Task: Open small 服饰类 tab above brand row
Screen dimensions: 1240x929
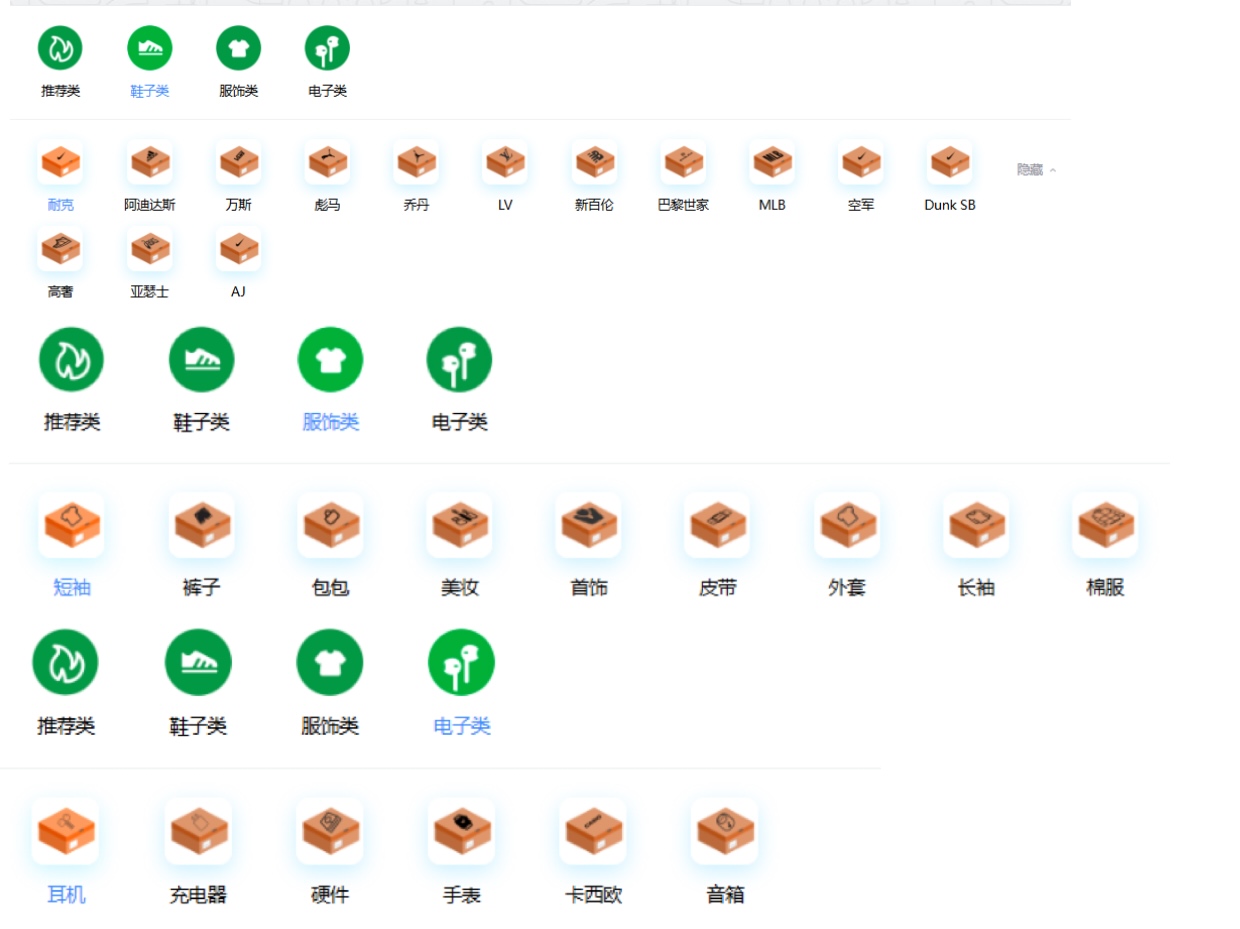Action: (x=239, y=48)
